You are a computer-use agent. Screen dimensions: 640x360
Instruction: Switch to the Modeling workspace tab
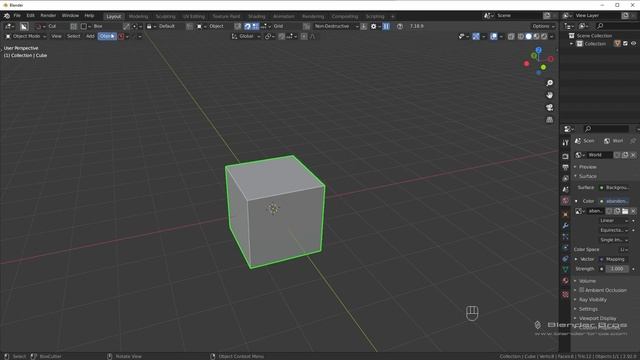(x=138, y=16)
